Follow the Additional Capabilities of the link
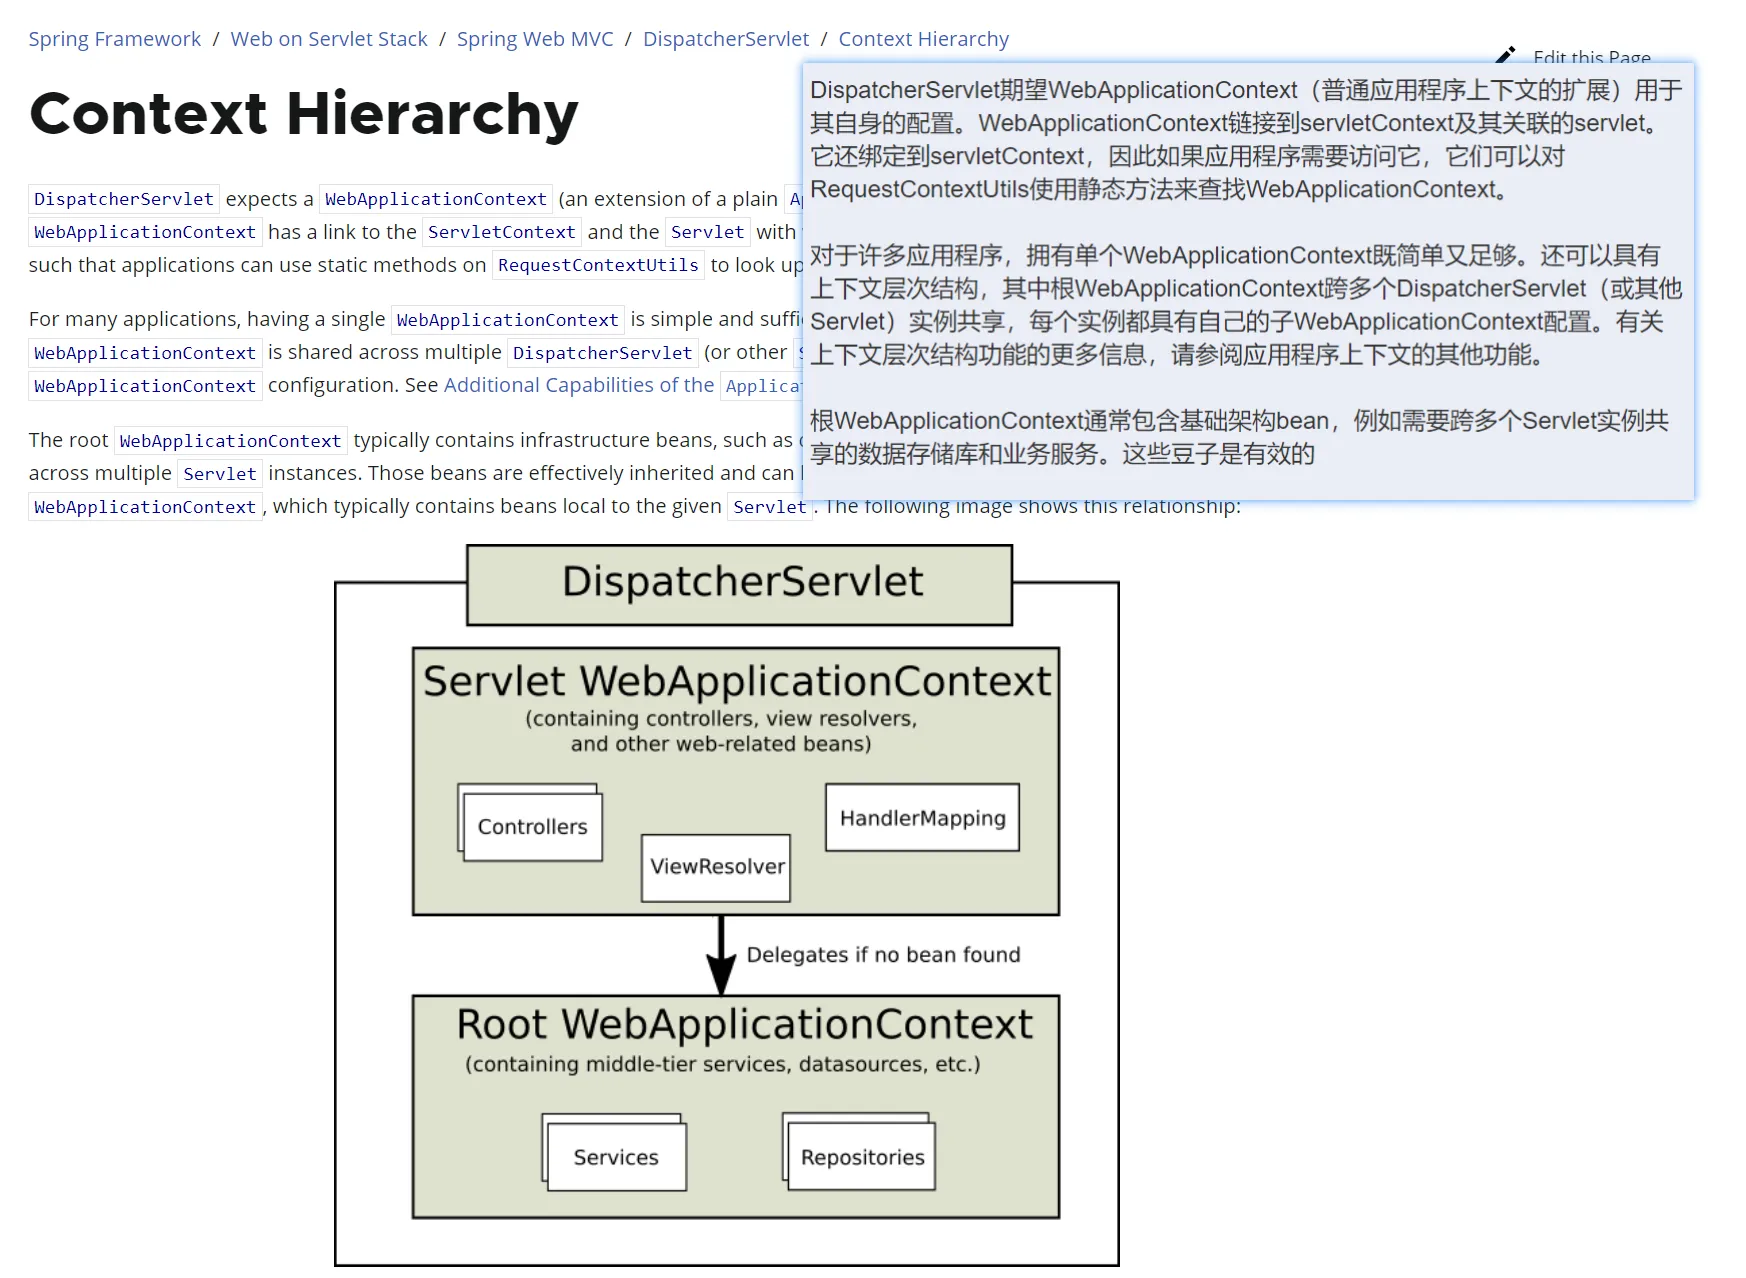 tap(578, 385)
